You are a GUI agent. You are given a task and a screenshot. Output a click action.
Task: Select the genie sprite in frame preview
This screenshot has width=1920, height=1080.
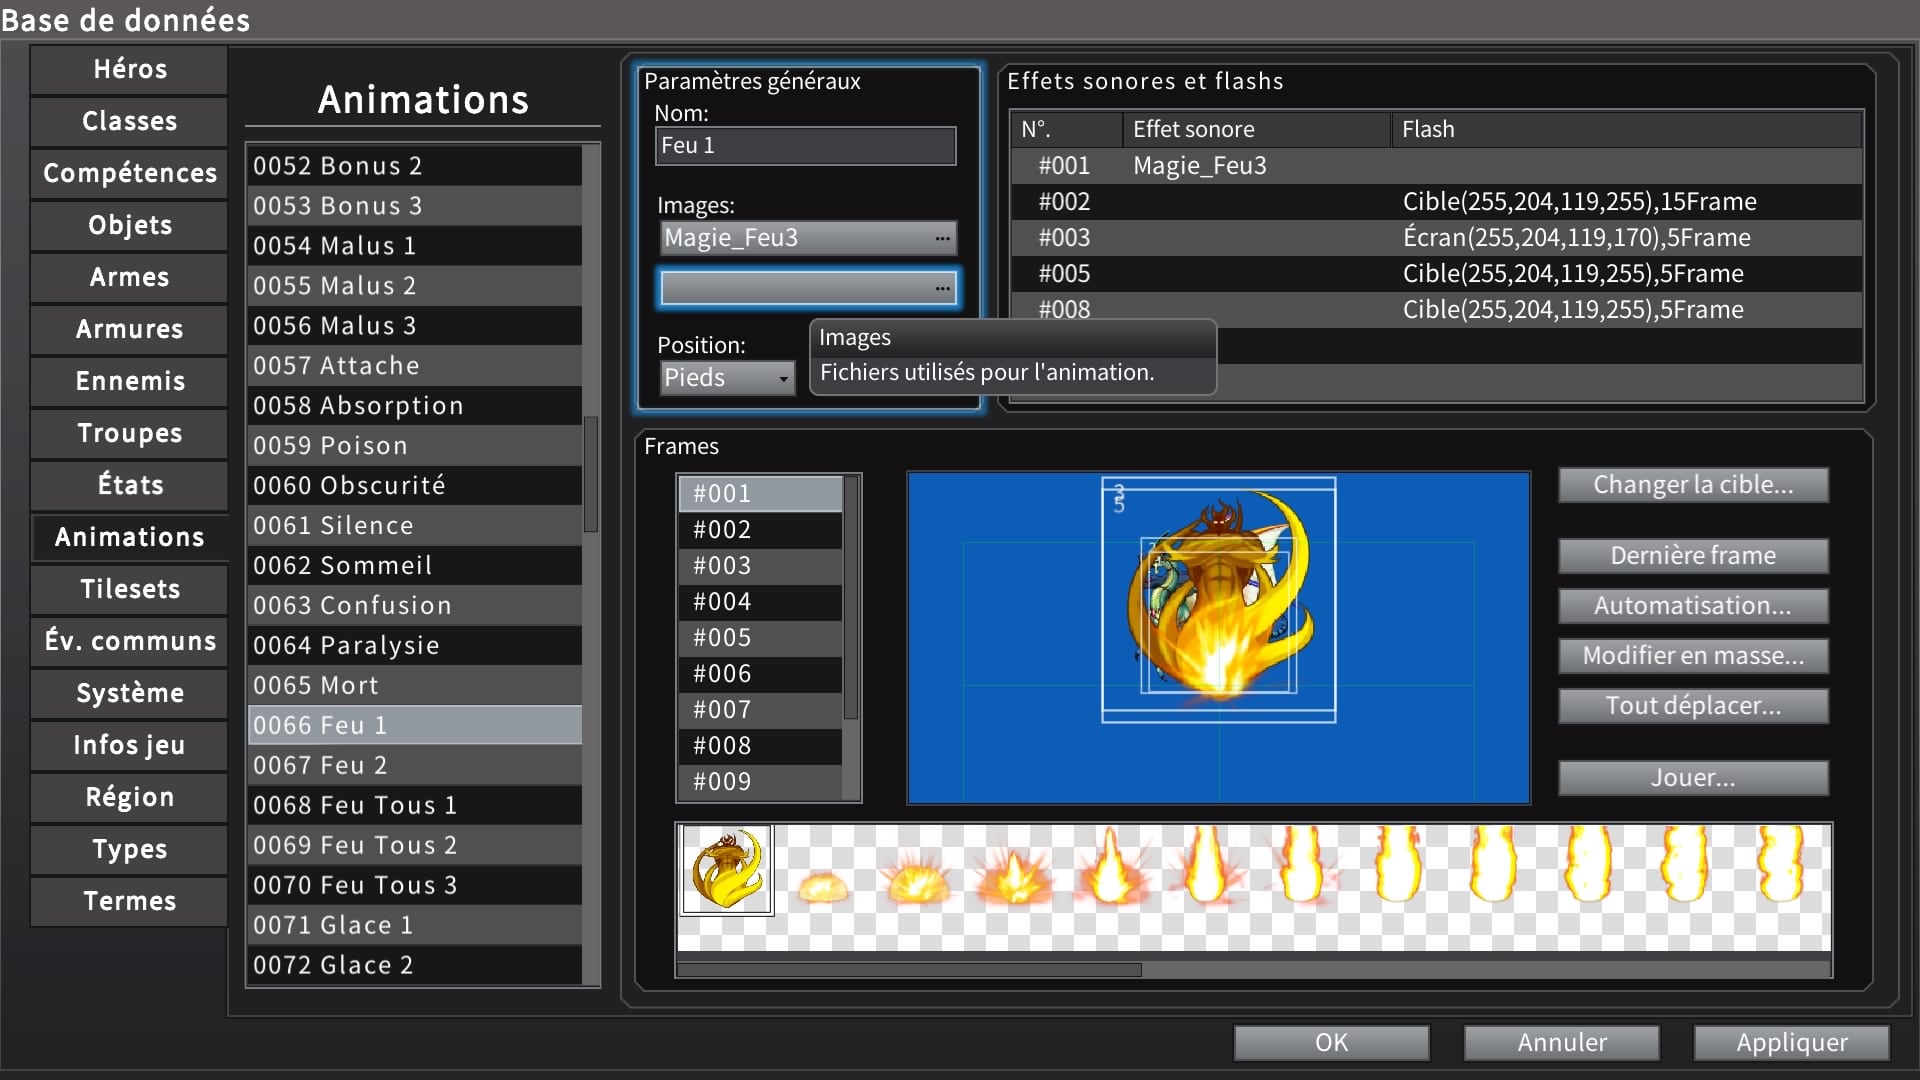(1218, 599)
